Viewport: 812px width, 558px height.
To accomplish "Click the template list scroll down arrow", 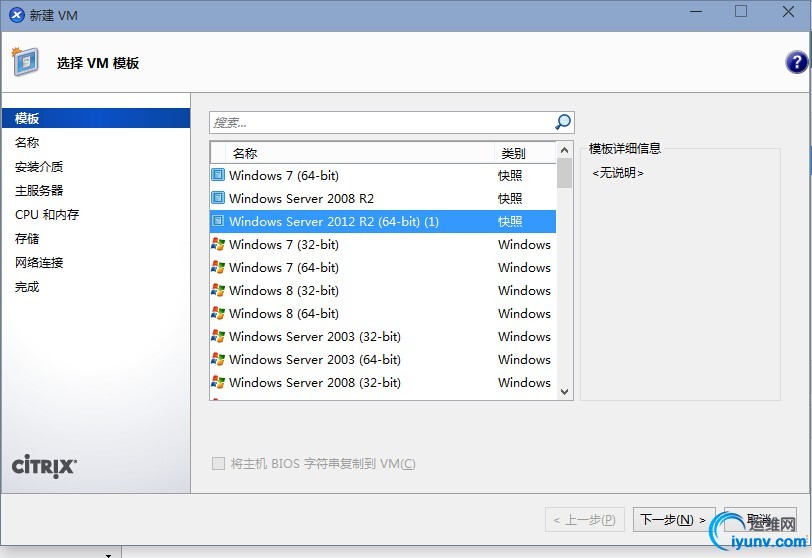I will tap(564, 392).
